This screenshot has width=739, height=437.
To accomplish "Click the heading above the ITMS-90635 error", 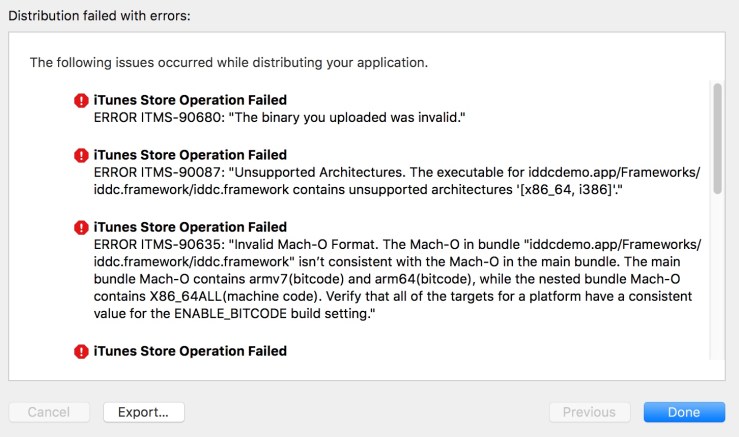I will pyautogui.click(x=190, y=227).
